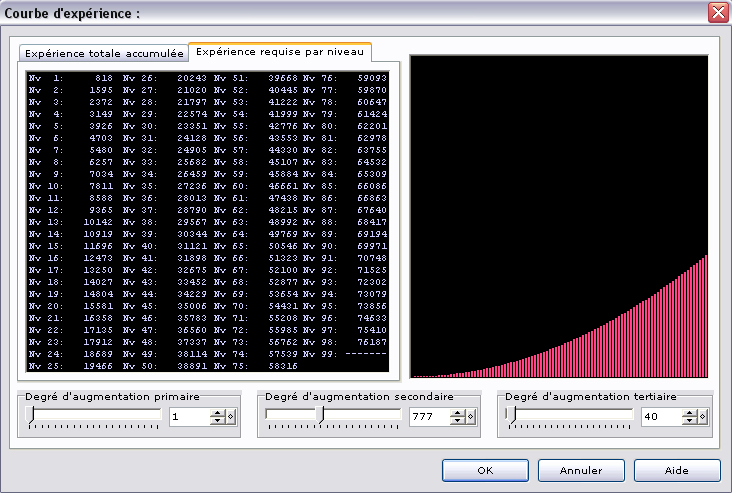Image resolution: width=732 pixels, height=493 pixels.
Task: Focus the secondary augmentation field showing 777
Action: click(x=427, y=417)
